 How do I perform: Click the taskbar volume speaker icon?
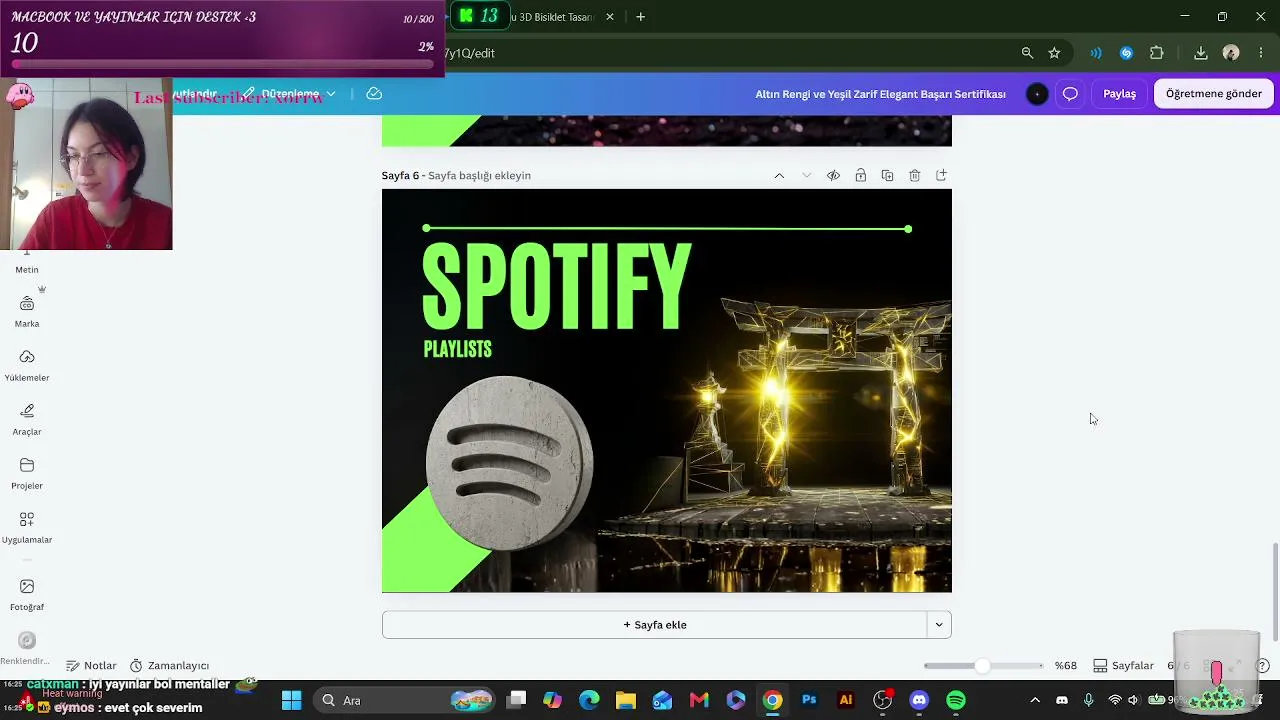click(1133, 701)
